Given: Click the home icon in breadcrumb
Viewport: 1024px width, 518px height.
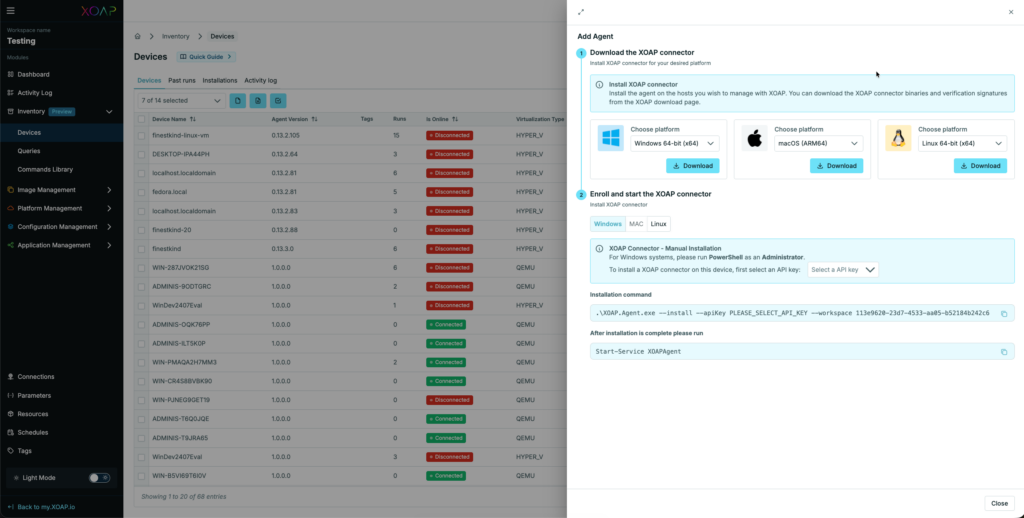Looking at the screenshot, I should click(x=139, y=36).
